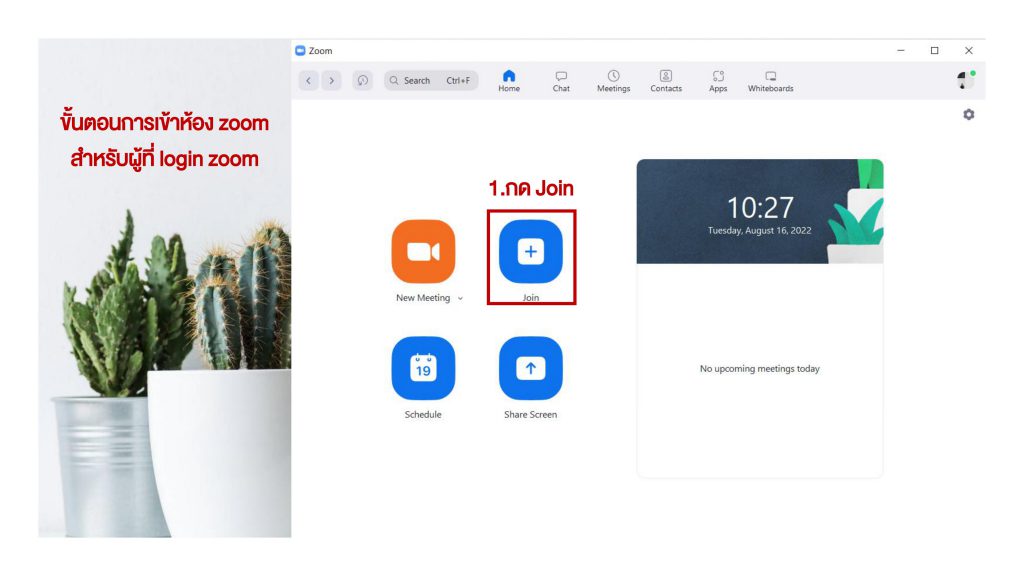
Task: Start a New Meeting with the orange camera icon
Action: click(x=423, y=251)
